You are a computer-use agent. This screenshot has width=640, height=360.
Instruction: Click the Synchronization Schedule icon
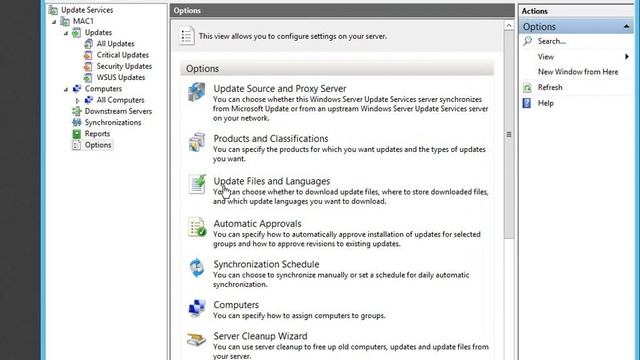[197, 268]
